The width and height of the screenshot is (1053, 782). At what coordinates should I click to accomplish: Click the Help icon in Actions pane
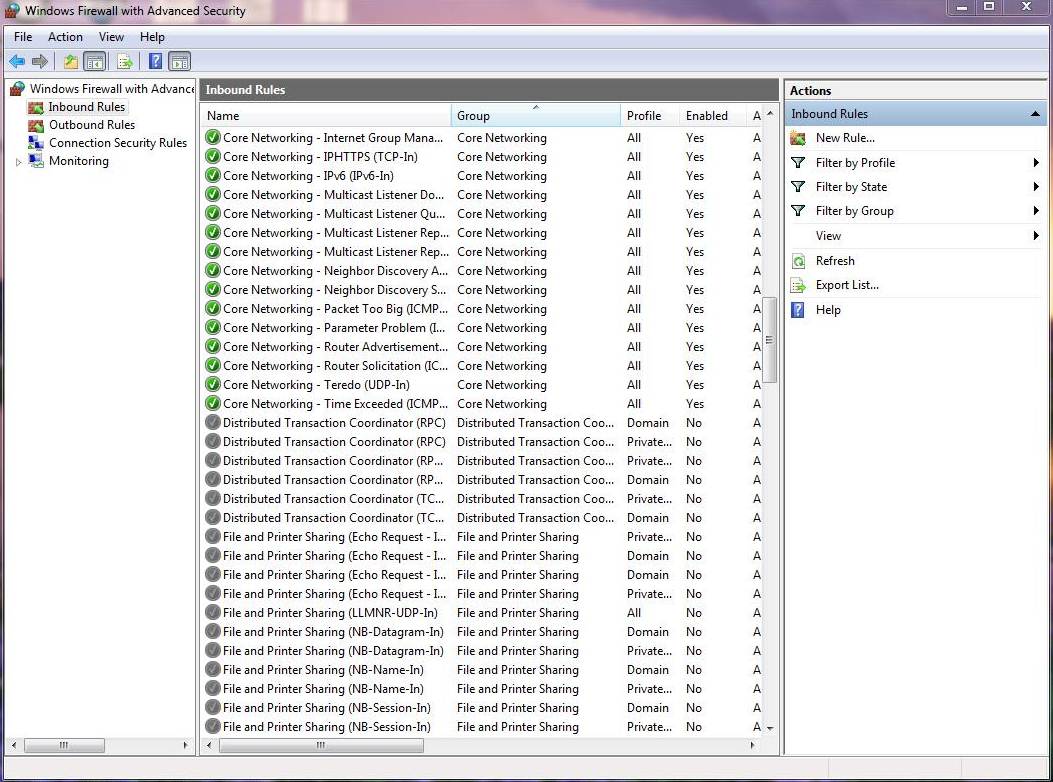coord(797,310)
